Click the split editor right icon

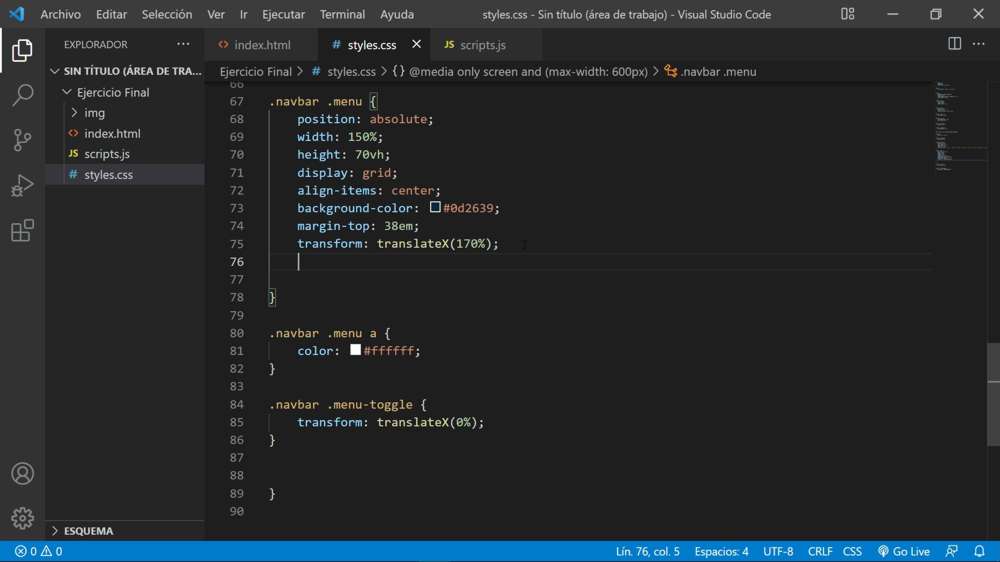tap(954, 44)
